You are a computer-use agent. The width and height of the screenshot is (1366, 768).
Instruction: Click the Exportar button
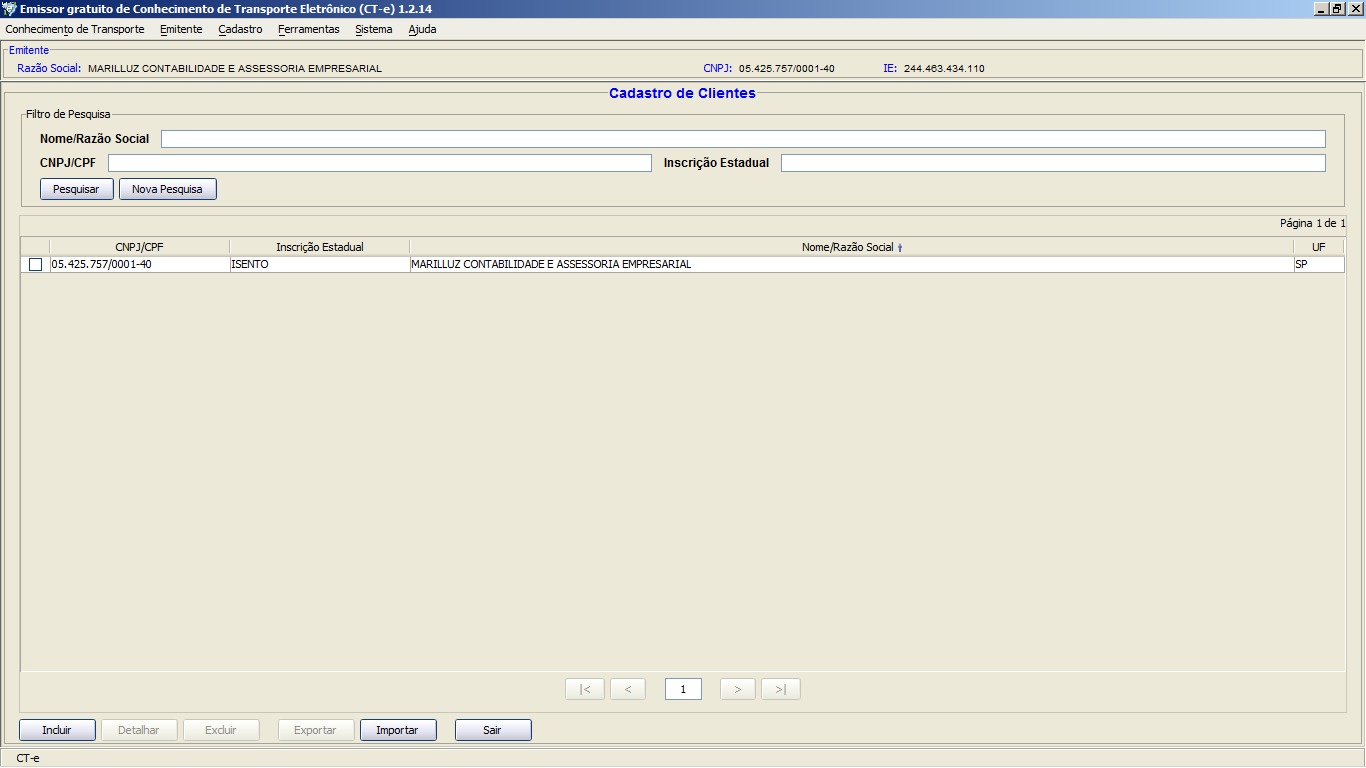coord(315,730)
